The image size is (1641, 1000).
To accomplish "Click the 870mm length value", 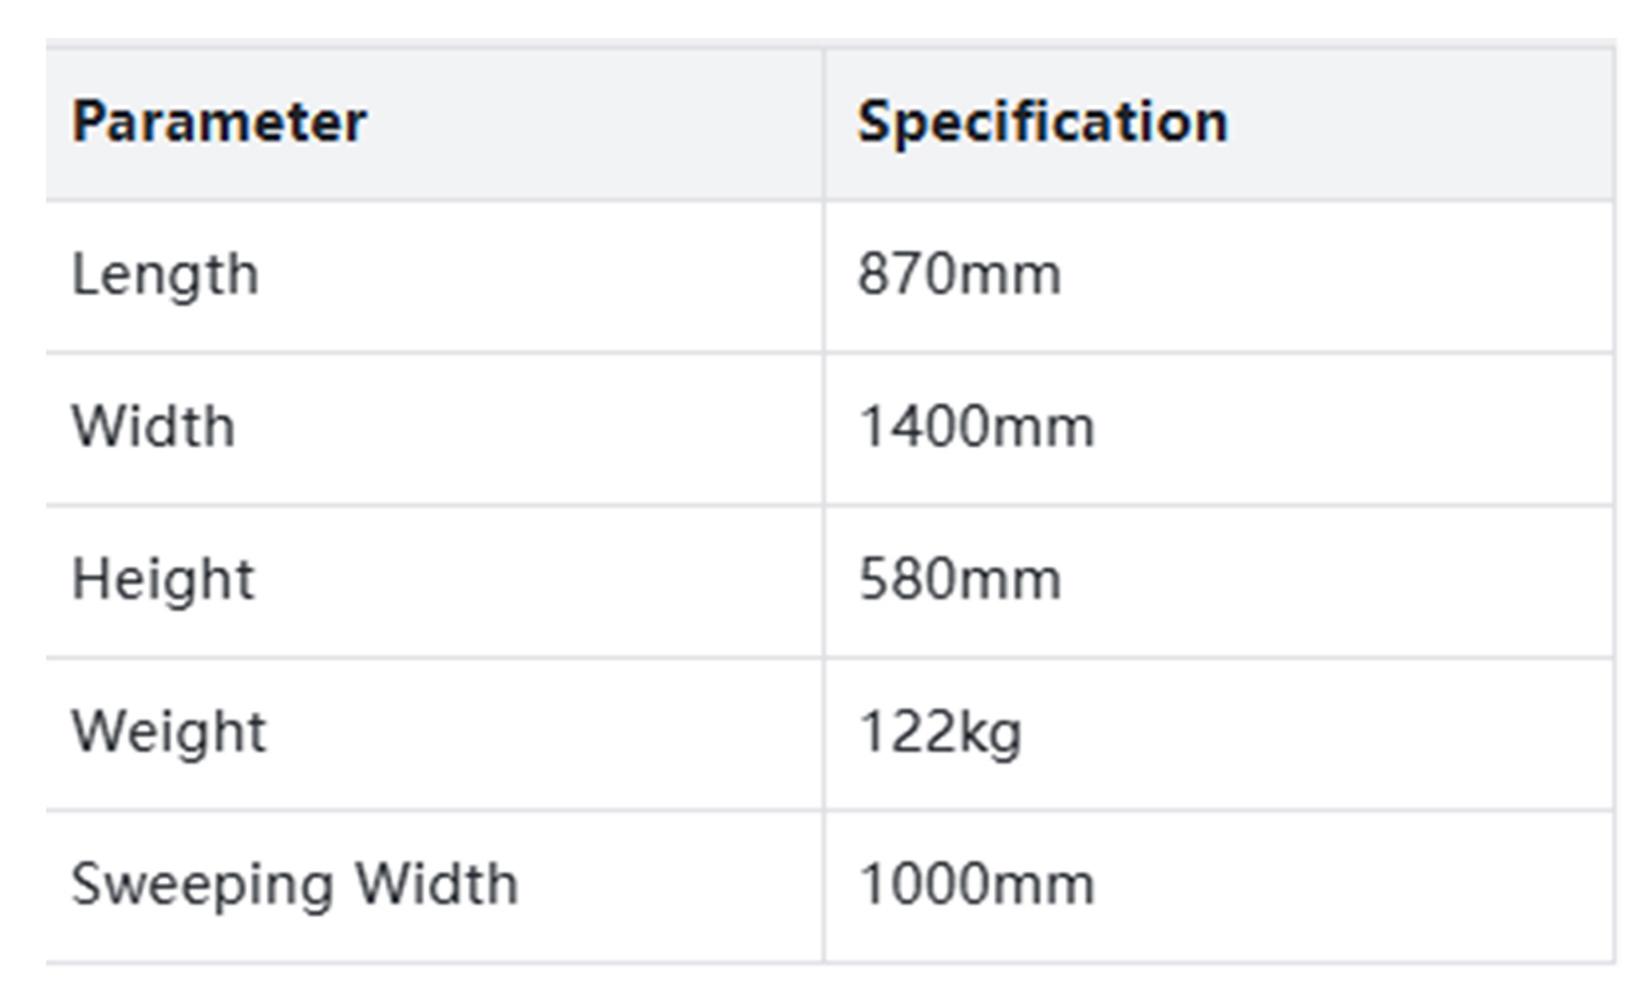I will pyautogui.click(x=959, y=275).
